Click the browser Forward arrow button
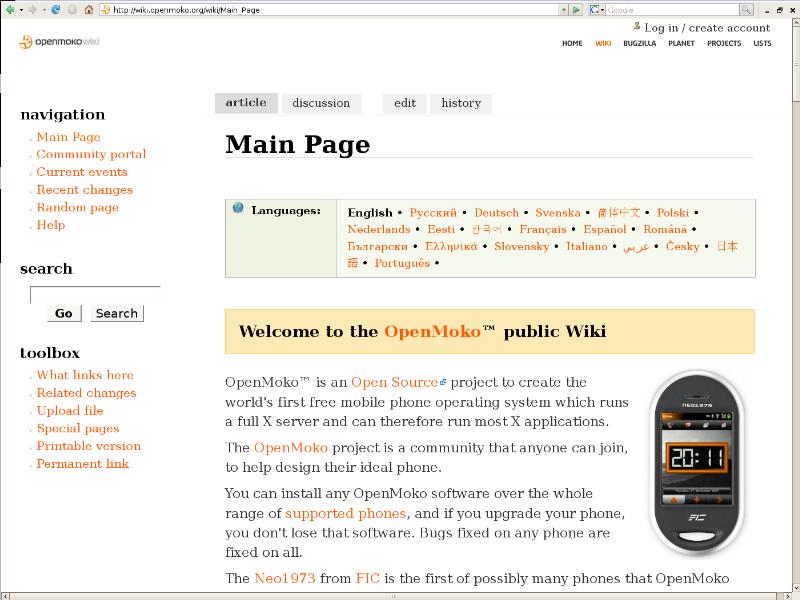 (x=32, y=9)
